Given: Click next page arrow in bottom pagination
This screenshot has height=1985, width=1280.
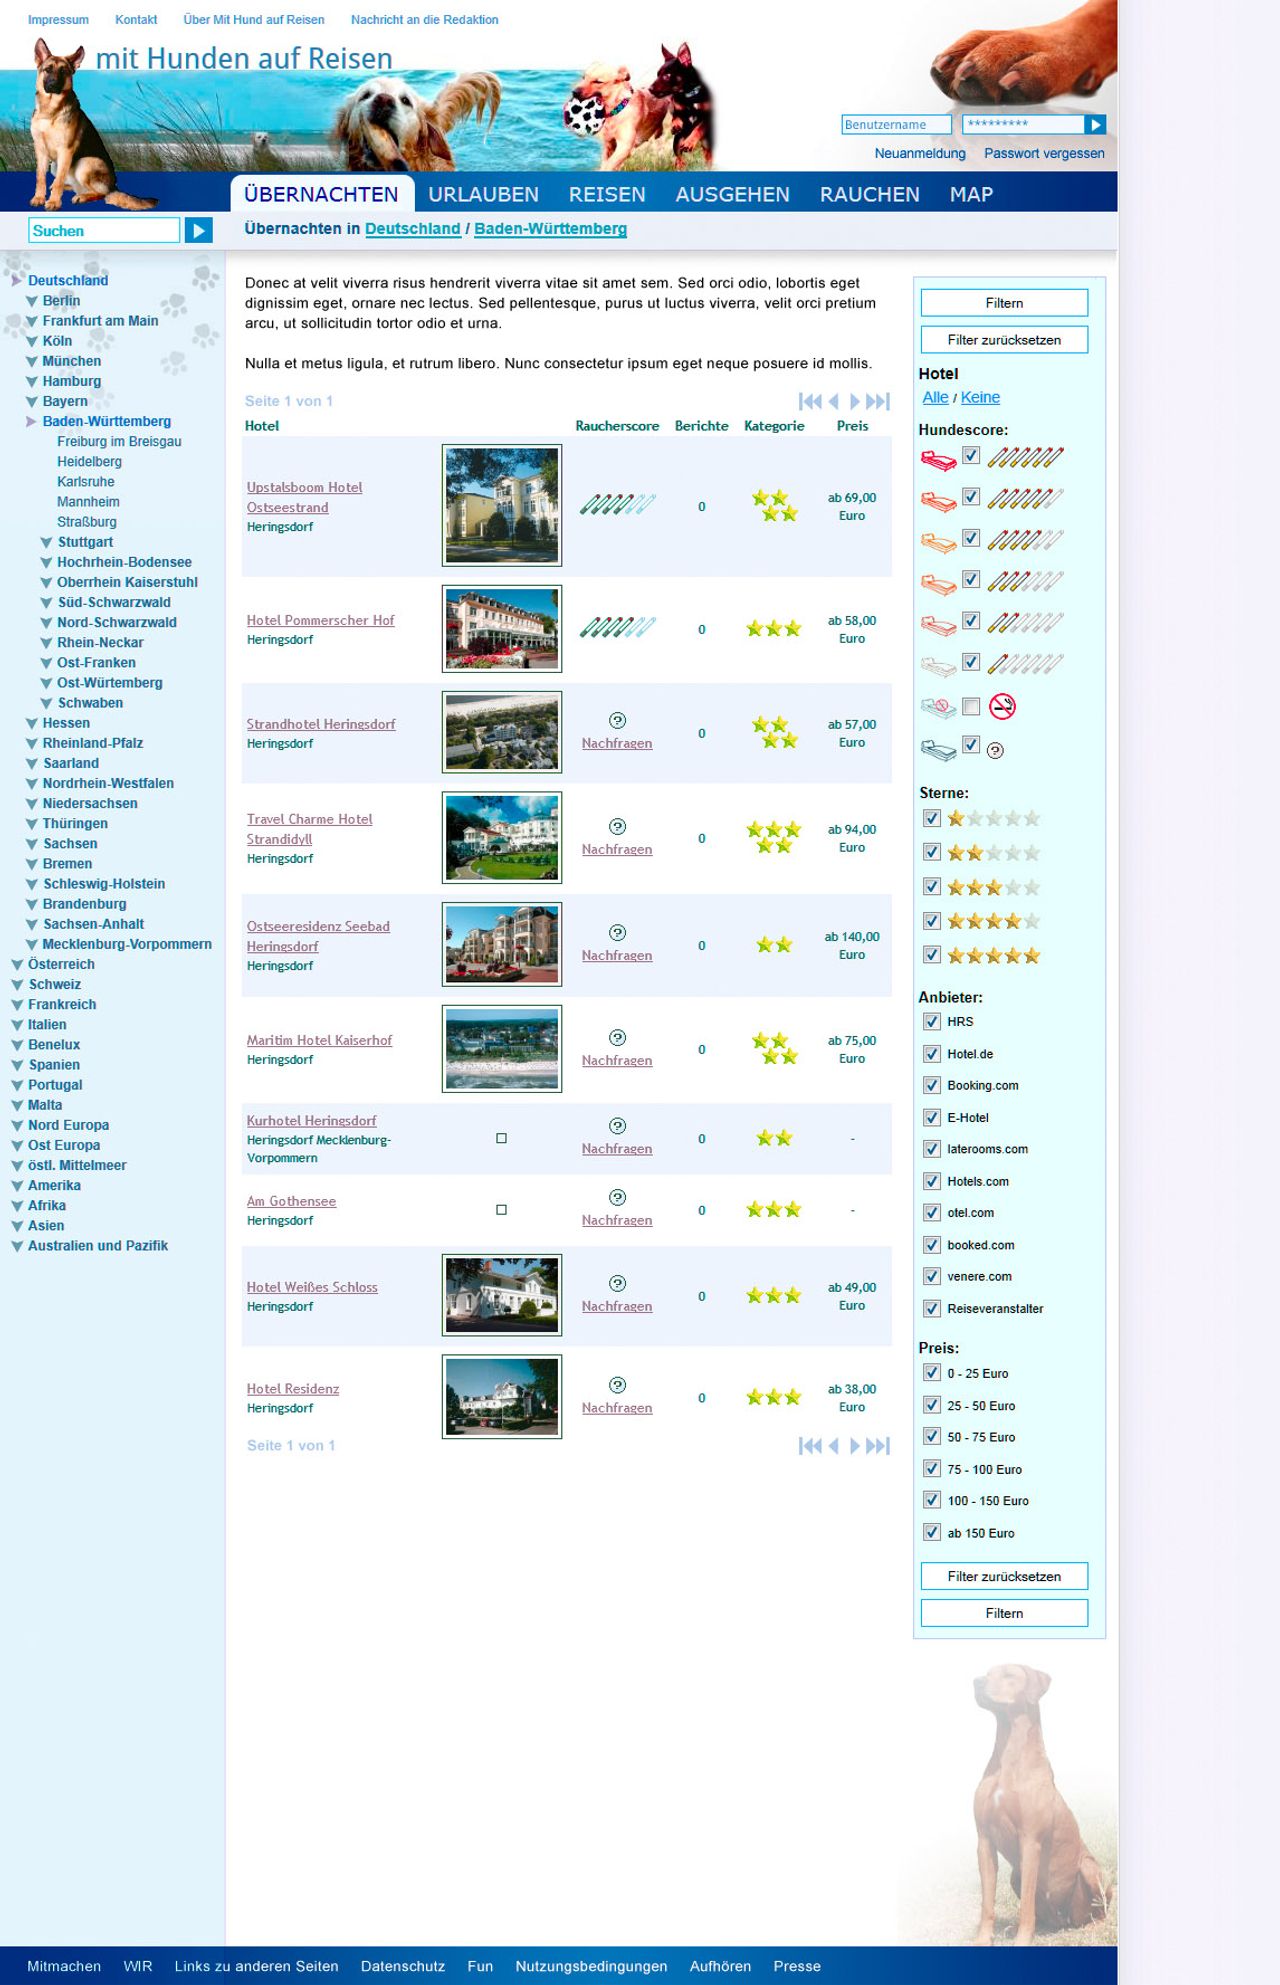Looking at the screenshot, I should pyautogui.click(x=855, y=1446).
